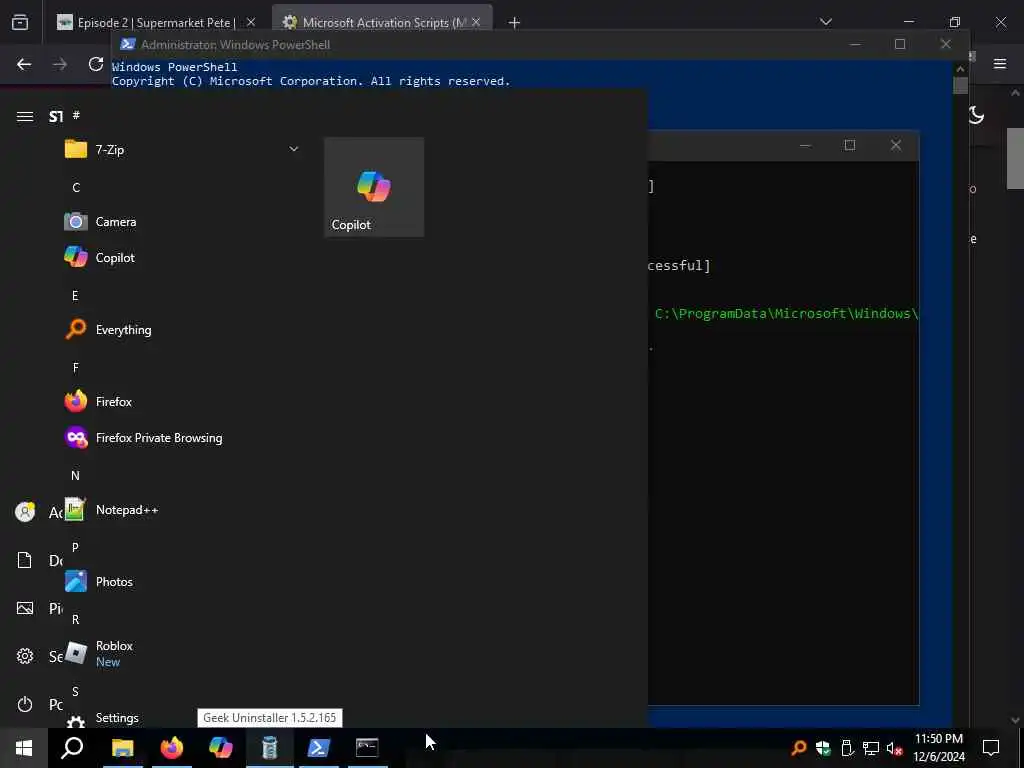Jump to letter N section header
Image resolution: width=1024 pixels, height=768 pixels.
pos(75,475)
